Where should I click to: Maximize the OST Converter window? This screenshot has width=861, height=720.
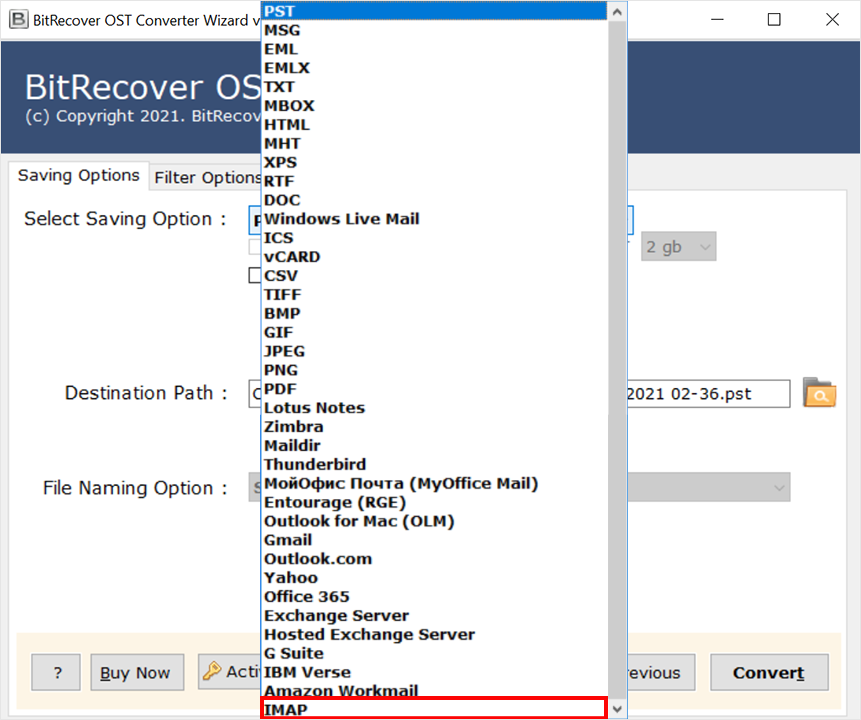click(774, 20)
